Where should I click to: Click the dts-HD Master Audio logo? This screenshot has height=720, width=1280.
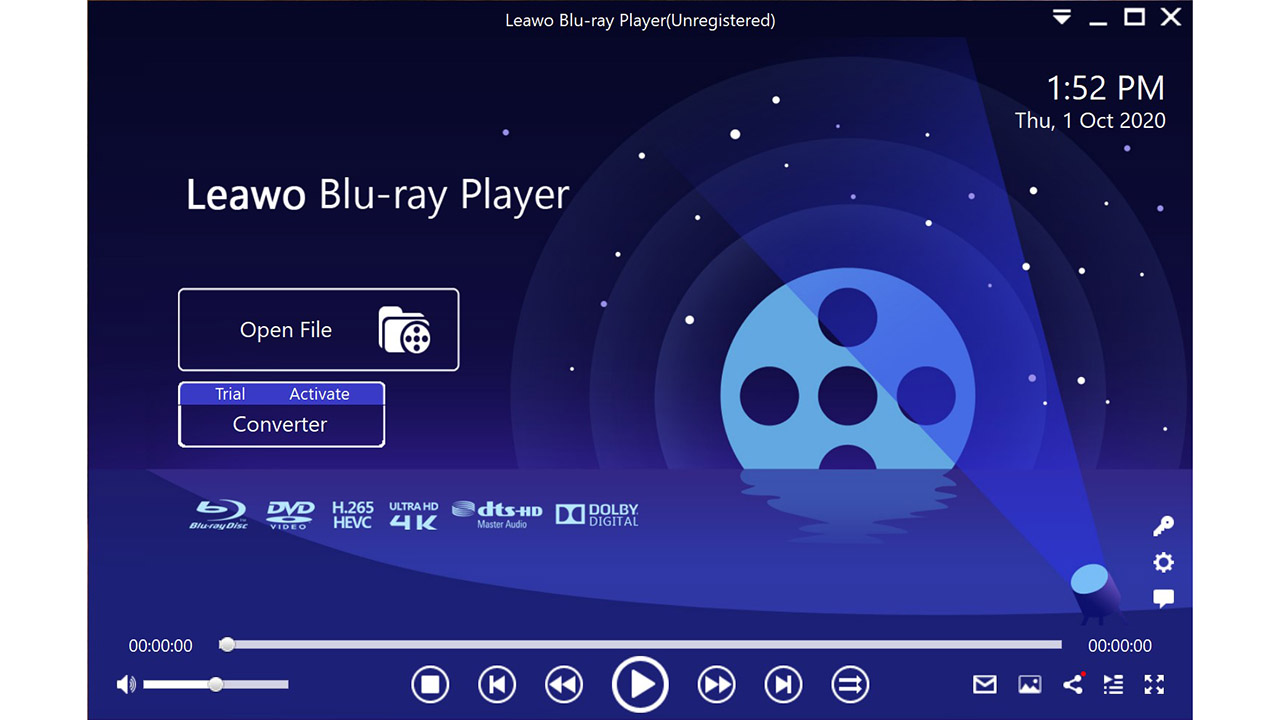tap(497, 516)
